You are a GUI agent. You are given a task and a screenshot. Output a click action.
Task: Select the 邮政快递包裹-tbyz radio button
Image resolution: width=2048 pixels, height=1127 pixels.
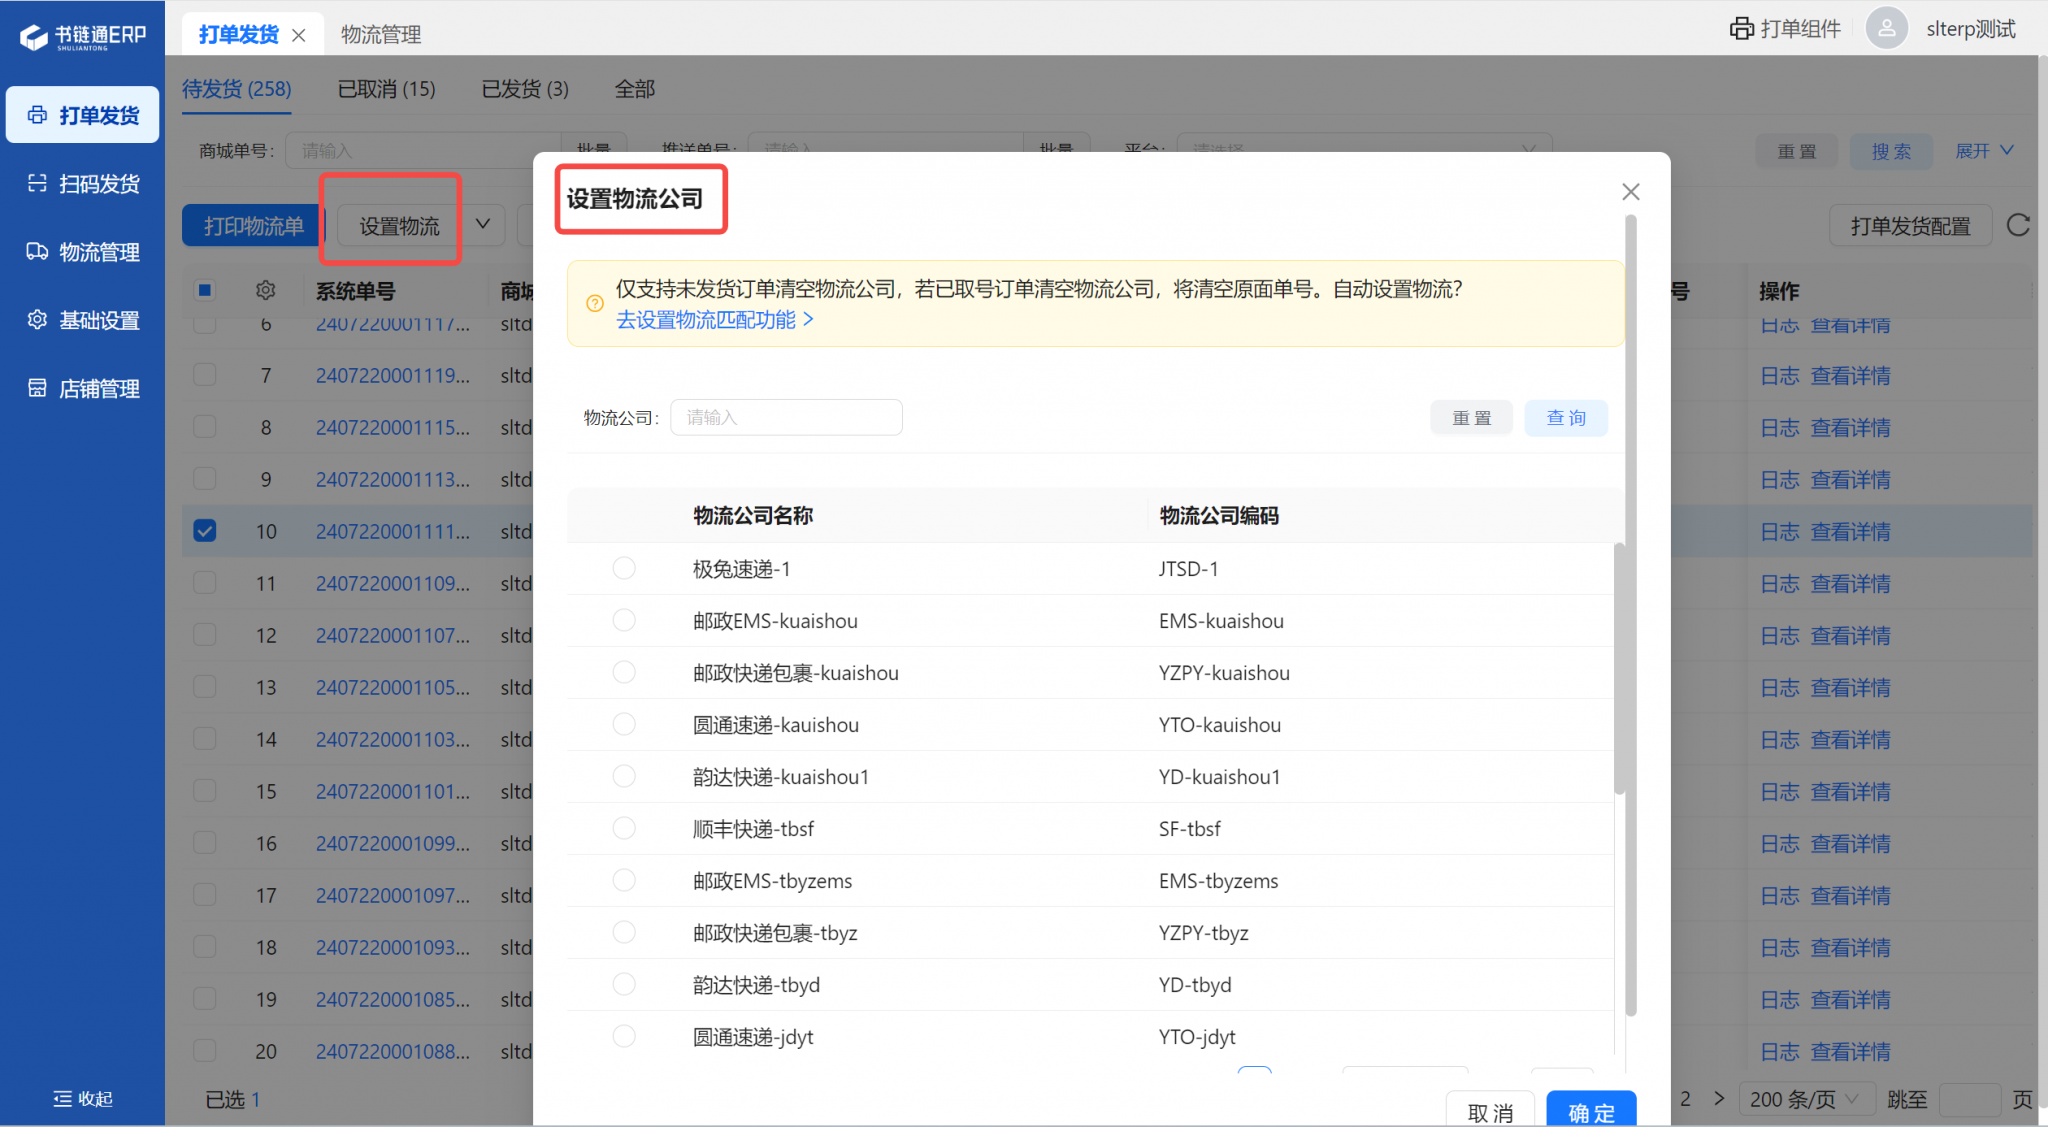(624, 932)
